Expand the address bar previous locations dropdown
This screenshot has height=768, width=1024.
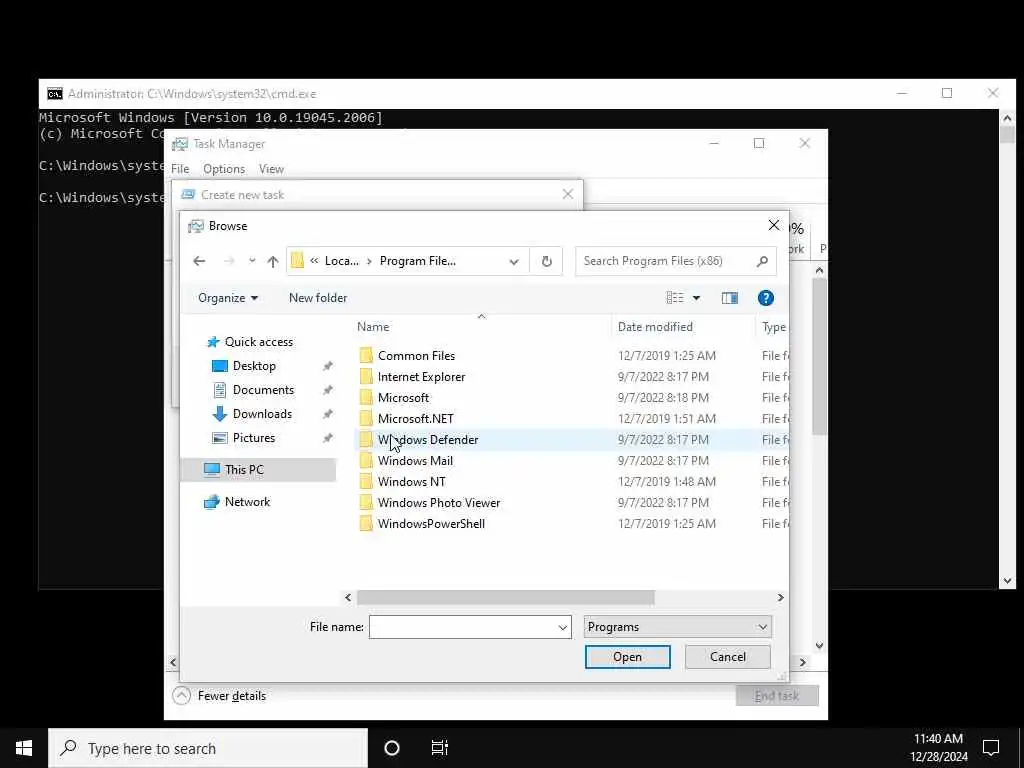pyautogui.click(x=514, y=261)
